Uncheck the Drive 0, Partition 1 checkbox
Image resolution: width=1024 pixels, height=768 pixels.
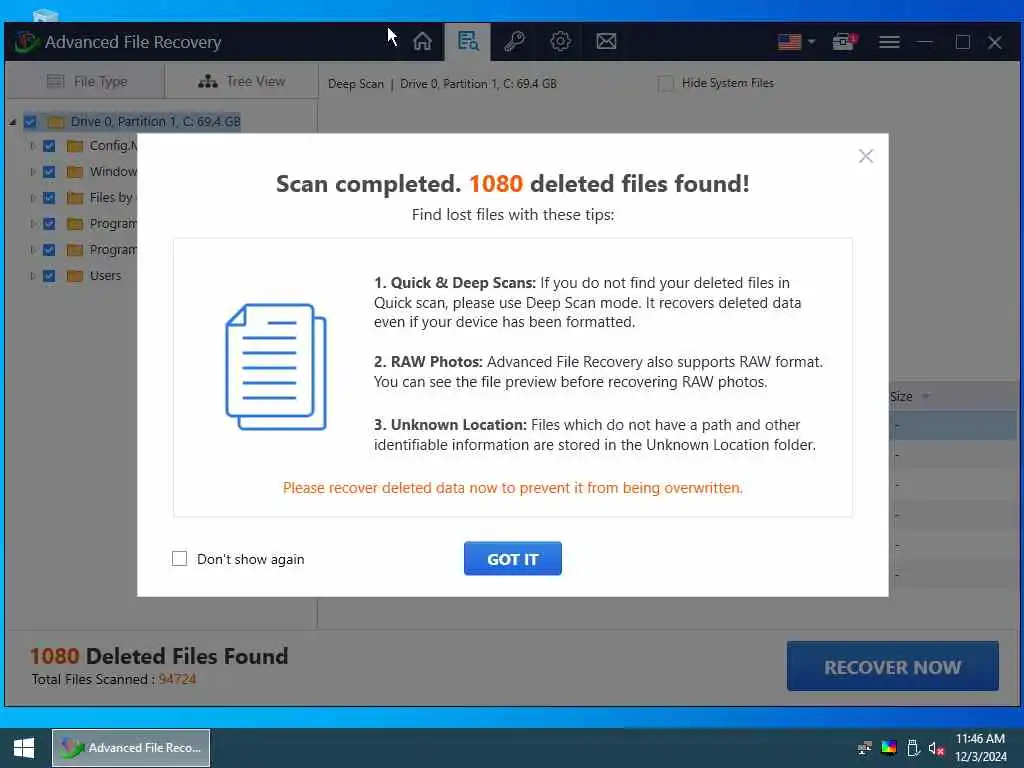click(30, 121)
